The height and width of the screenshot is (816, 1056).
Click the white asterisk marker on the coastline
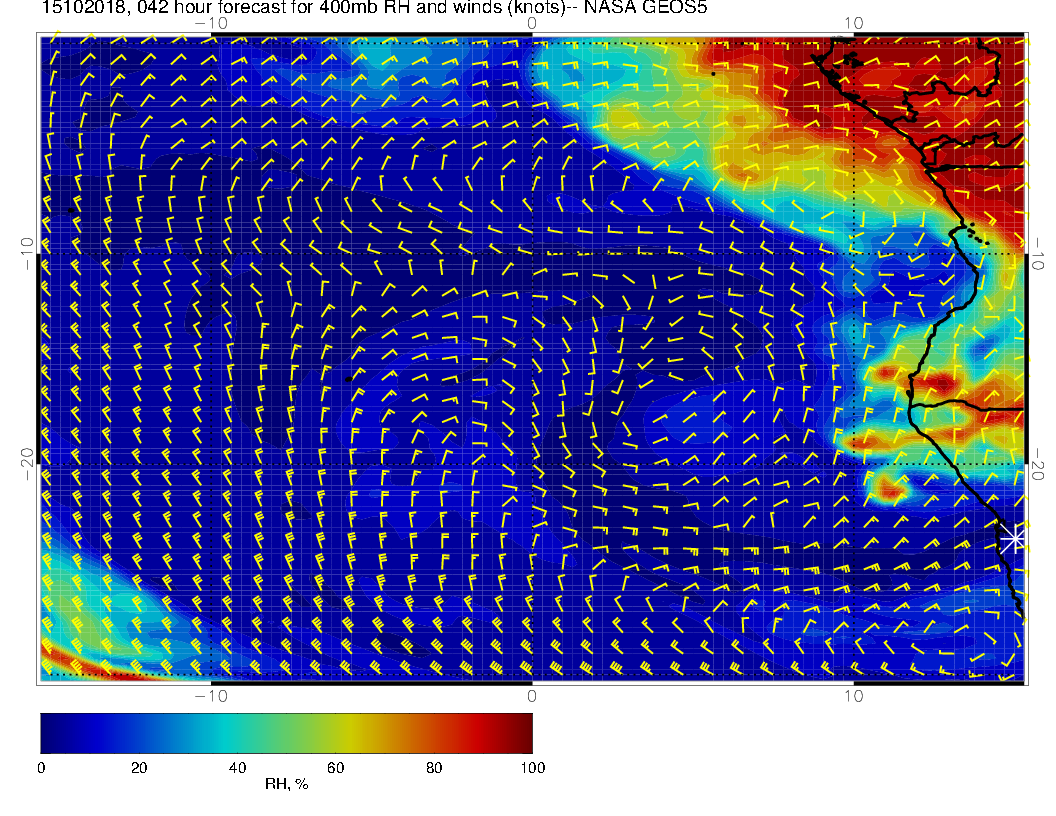[x=1012, y=539]
